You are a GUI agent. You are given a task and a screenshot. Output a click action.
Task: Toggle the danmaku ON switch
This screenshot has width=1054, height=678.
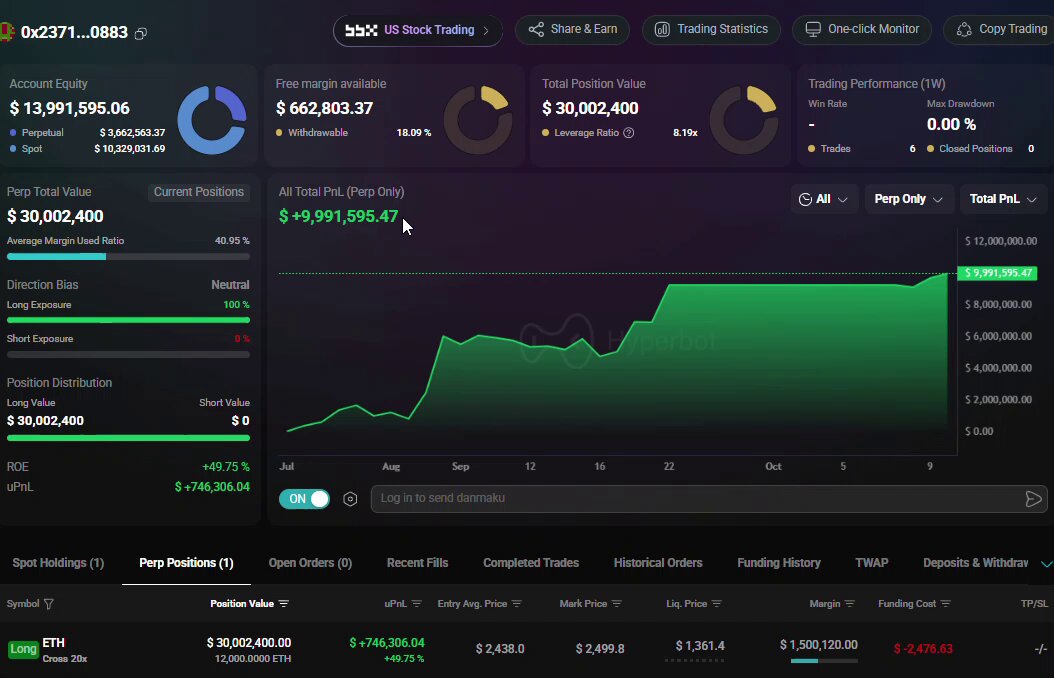click(x=305, y=499)
